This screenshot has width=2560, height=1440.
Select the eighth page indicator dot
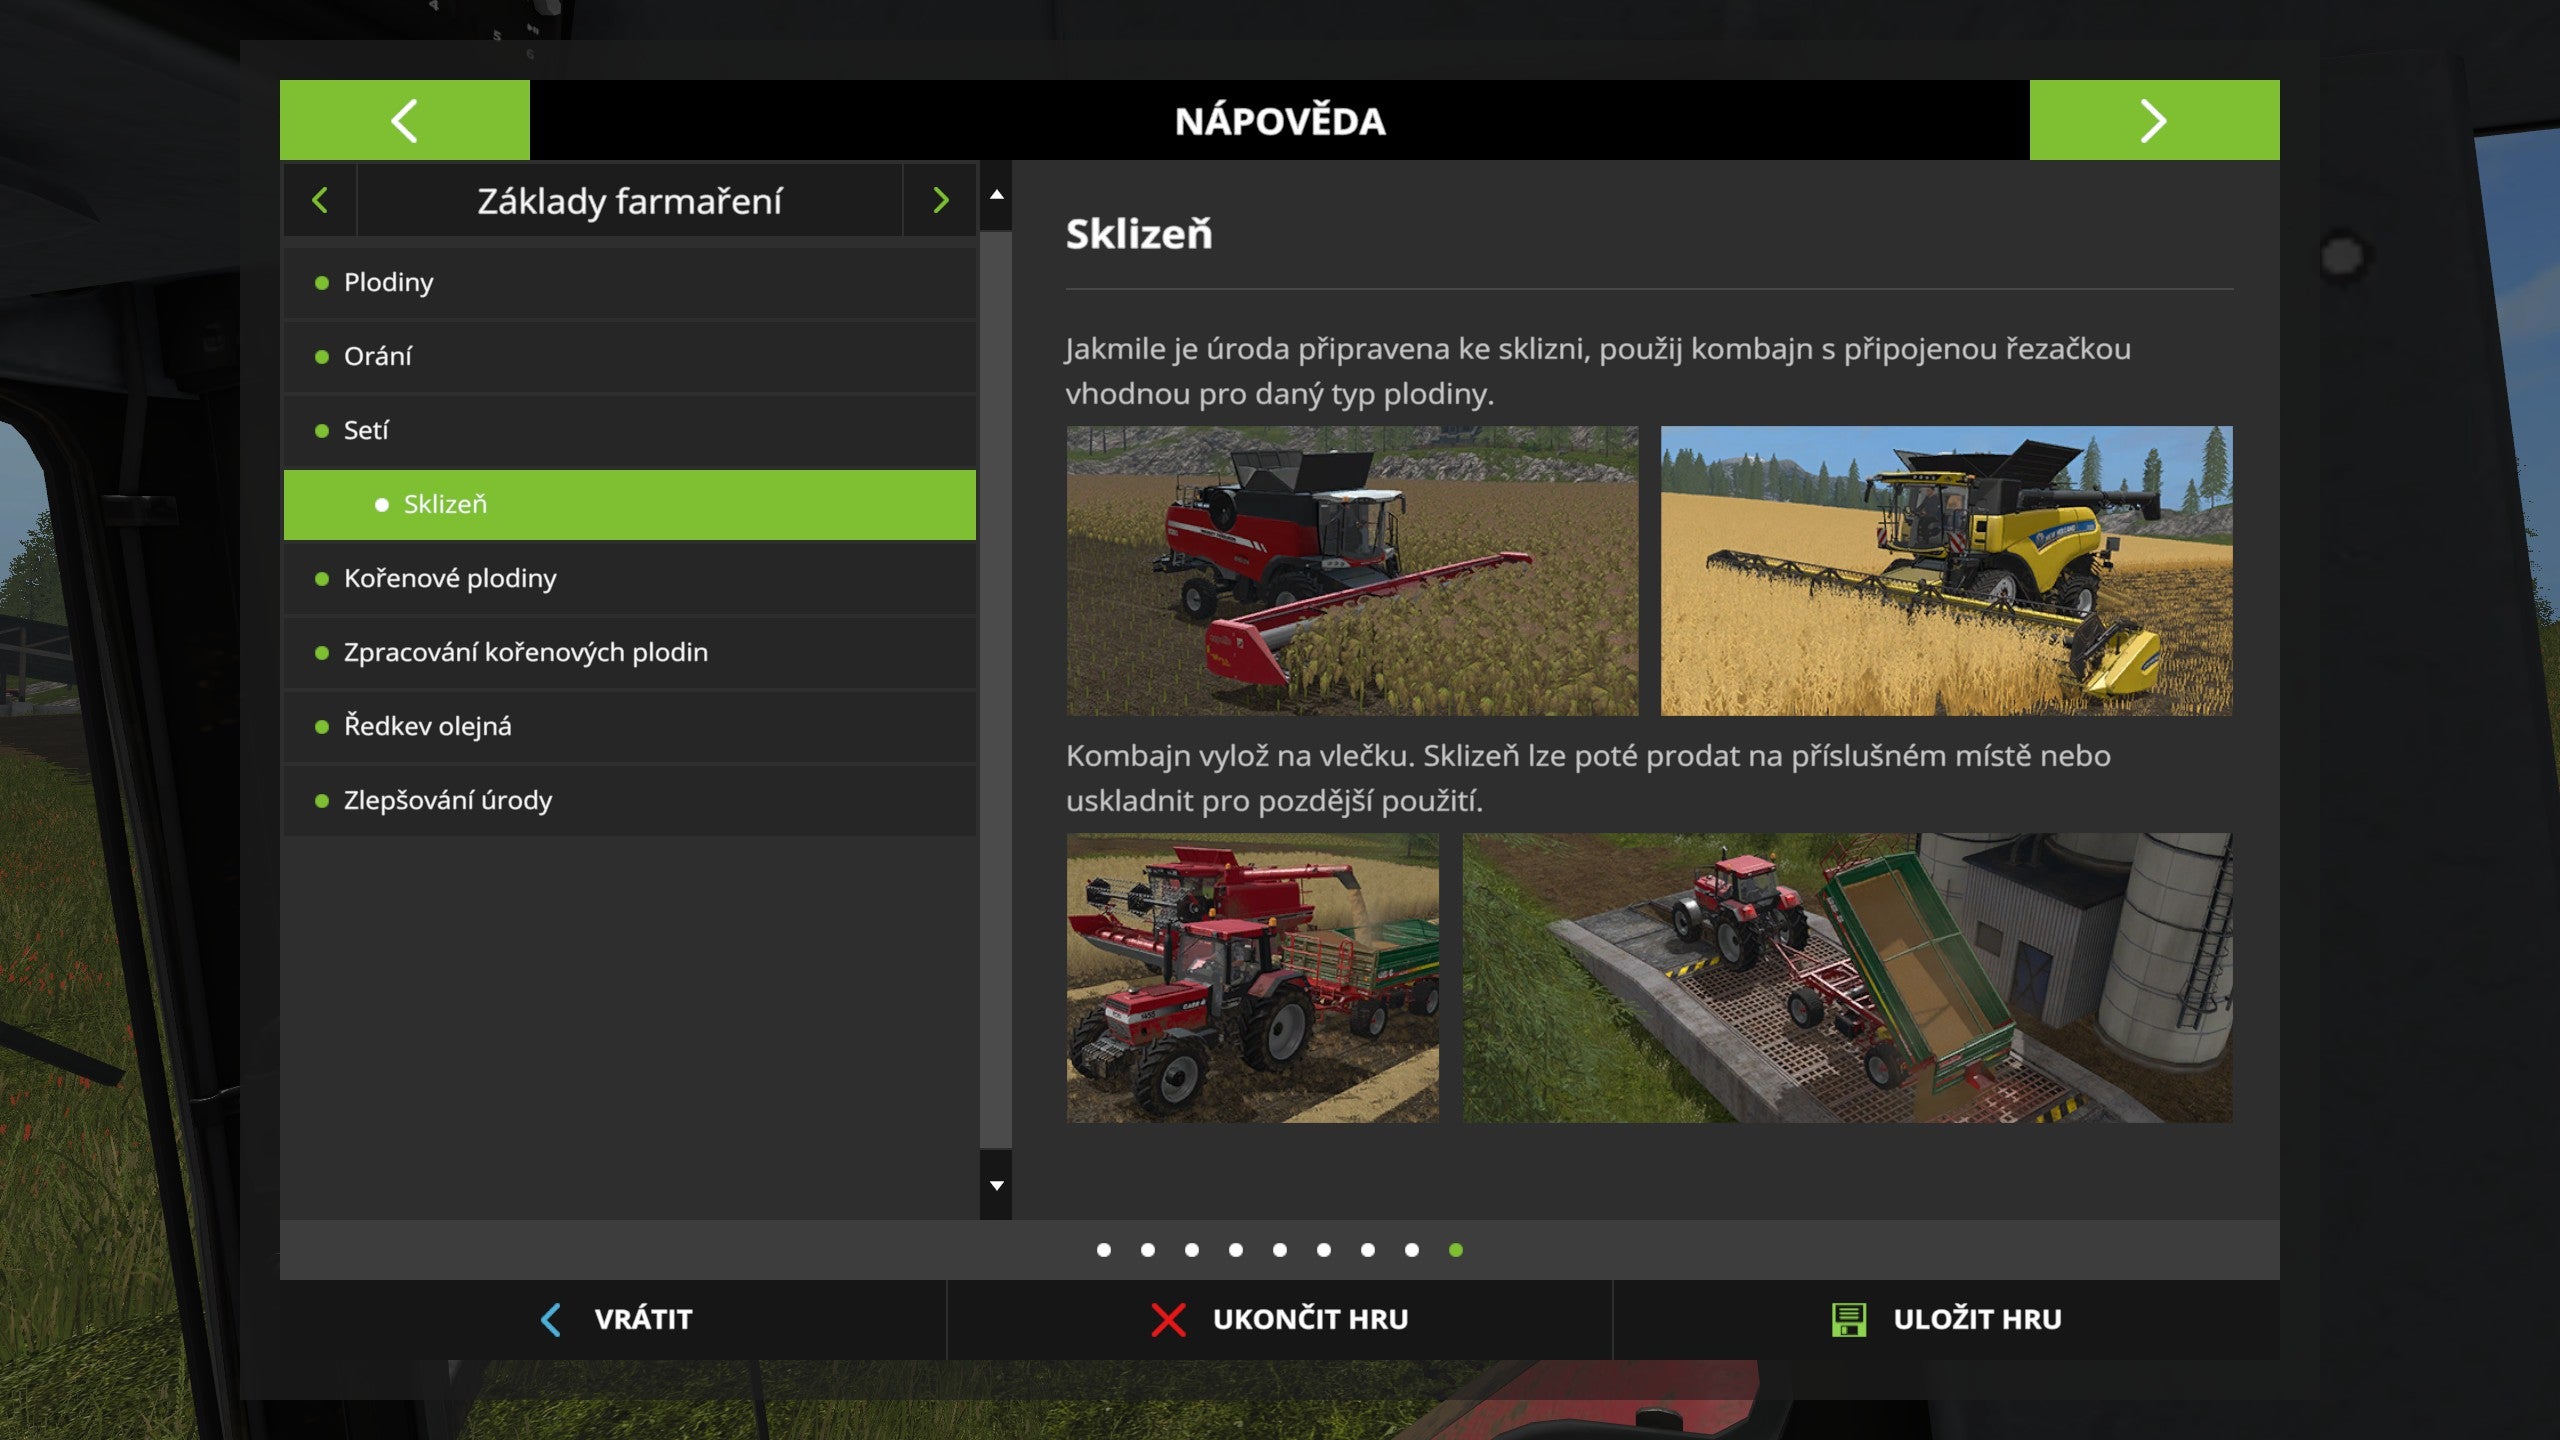[1412, 1250]
